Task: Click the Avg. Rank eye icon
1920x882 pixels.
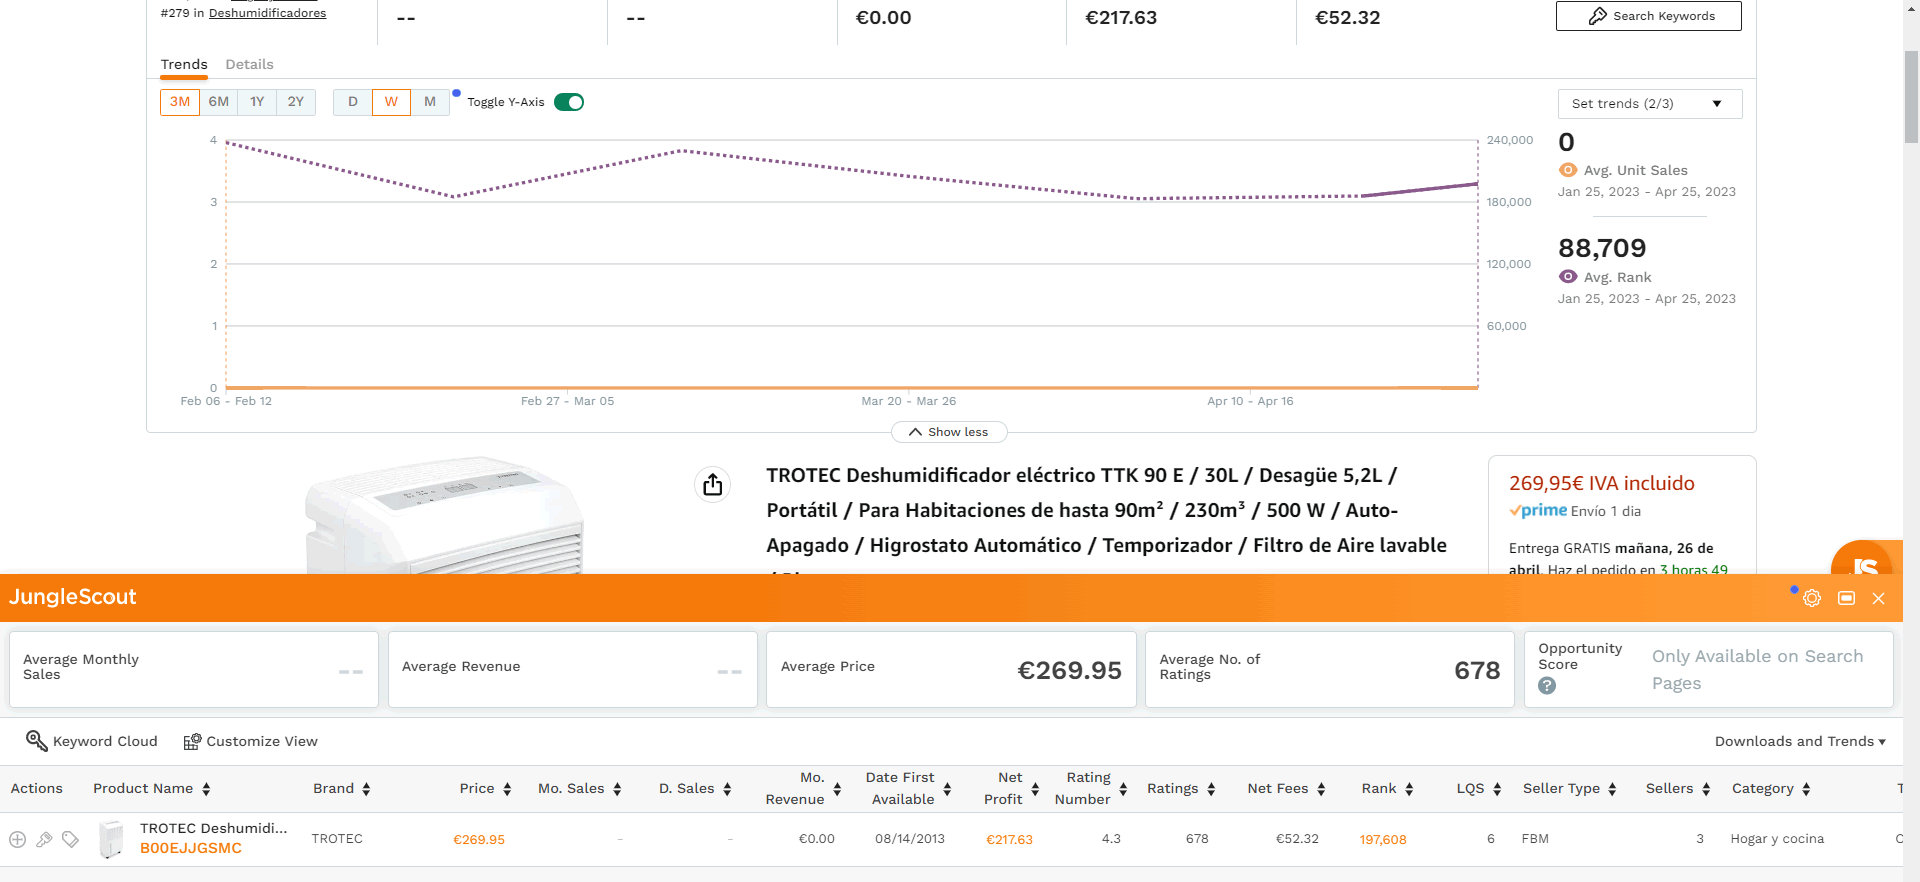Action: pyautogui.click(x=1568, y=277)
